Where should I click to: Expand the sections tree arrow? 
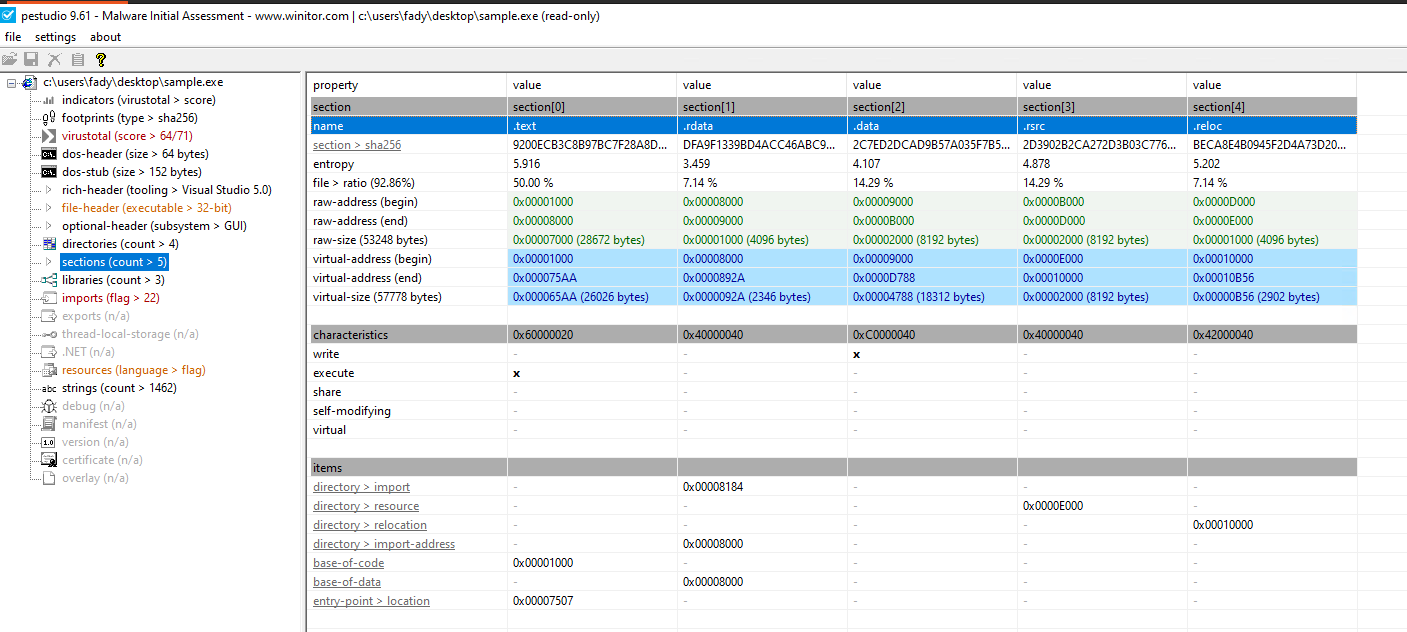[x=49, y=262]
